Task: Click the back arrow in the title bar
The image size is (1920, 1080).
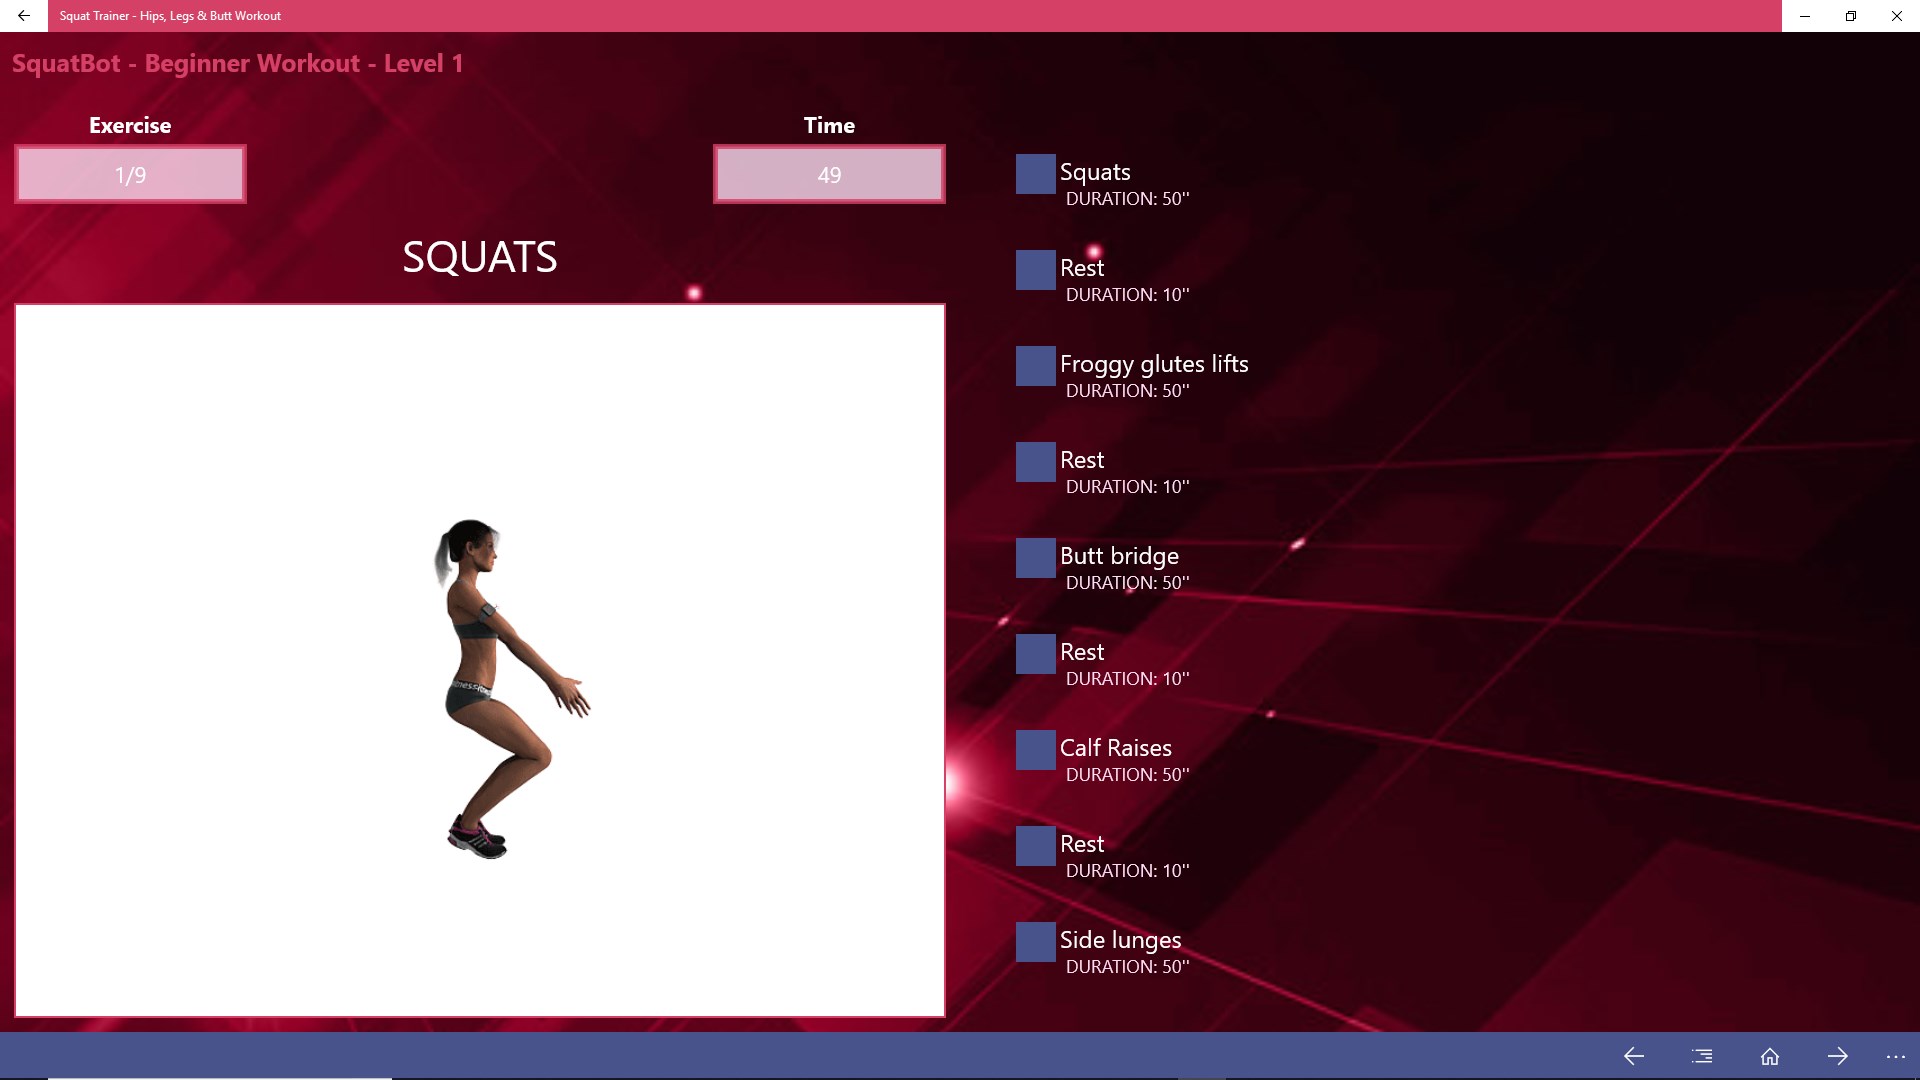Action: (24, 16)
